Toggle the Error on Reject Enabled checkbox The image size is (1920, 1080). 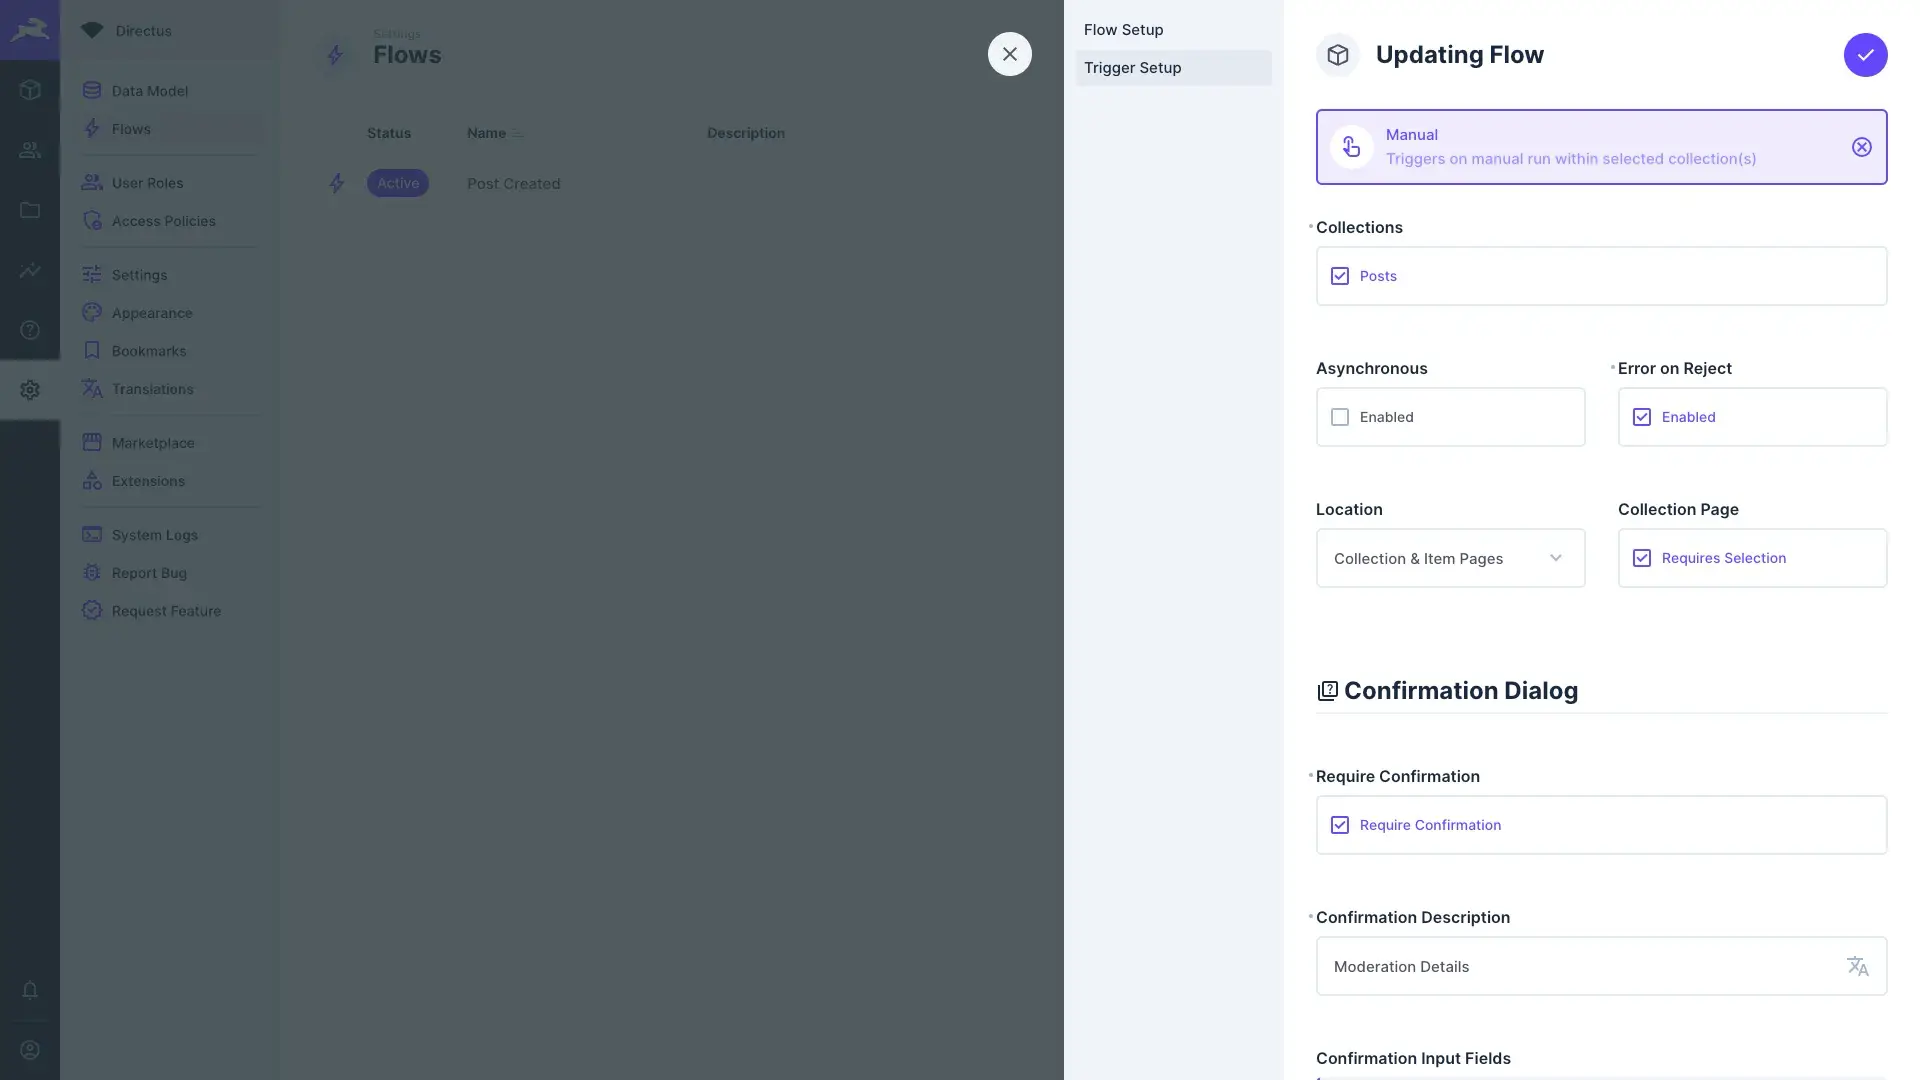(x=1642, y=417)
